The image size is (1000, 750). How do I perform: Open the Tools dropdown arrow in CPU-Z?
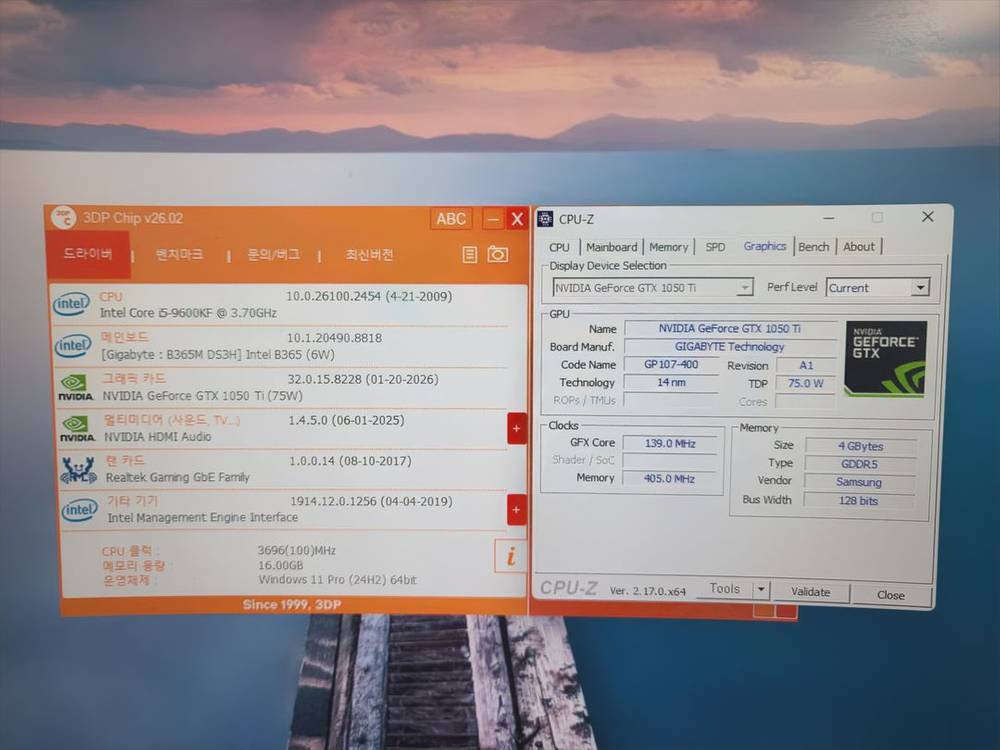761,589
